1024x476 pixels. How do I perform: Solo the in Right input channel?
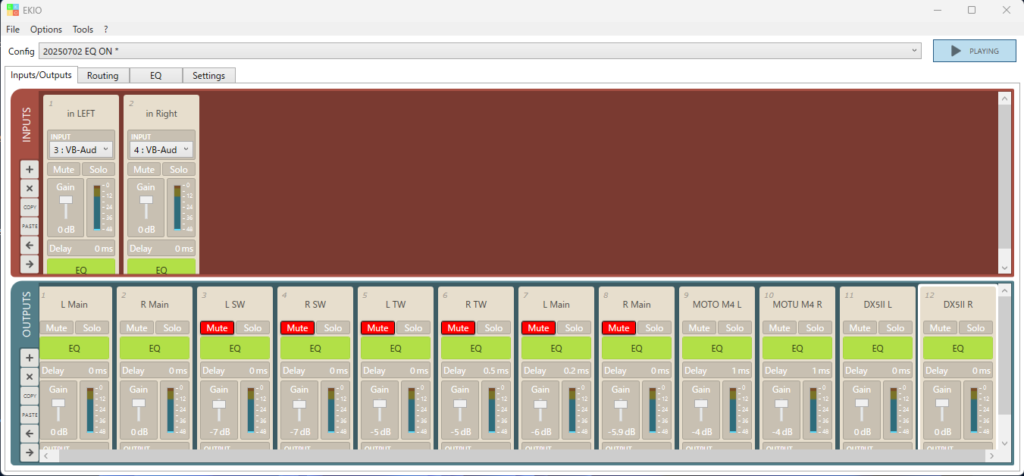pyautogui.click(x=178, y=170)
